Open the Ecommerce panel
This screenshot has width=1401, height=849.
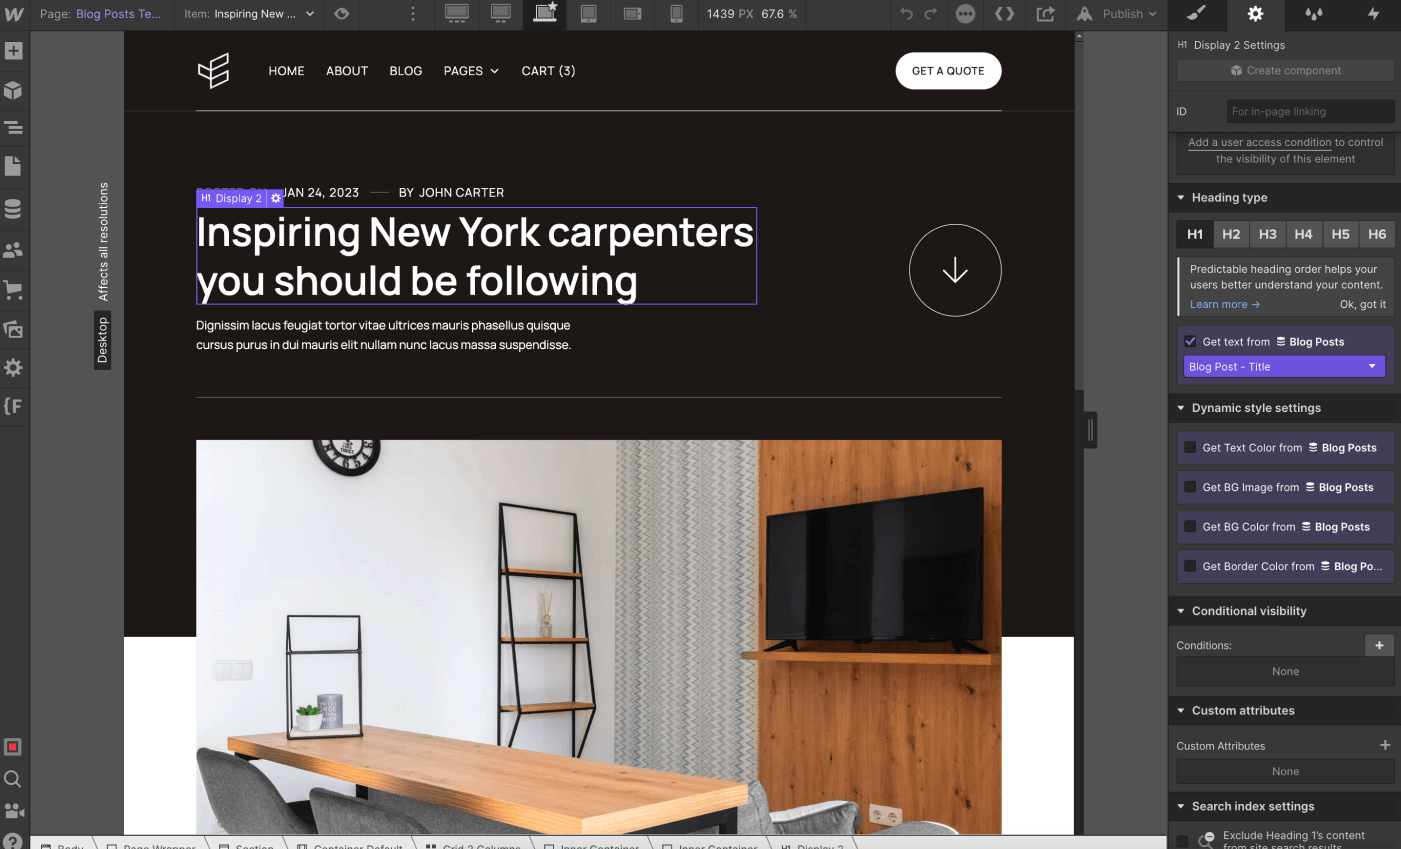coord(14,290)
